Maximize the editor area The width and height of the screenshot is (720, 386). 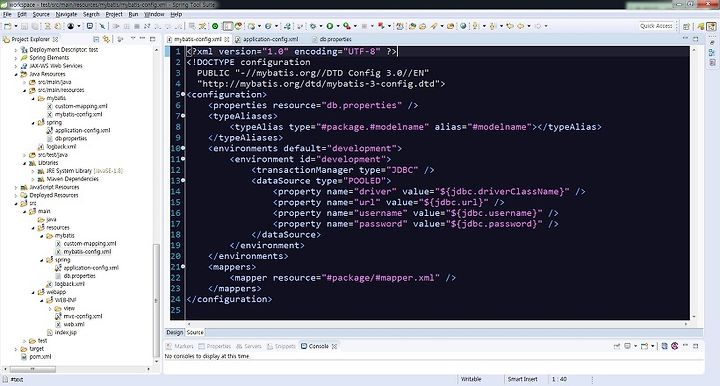point(696,39)
